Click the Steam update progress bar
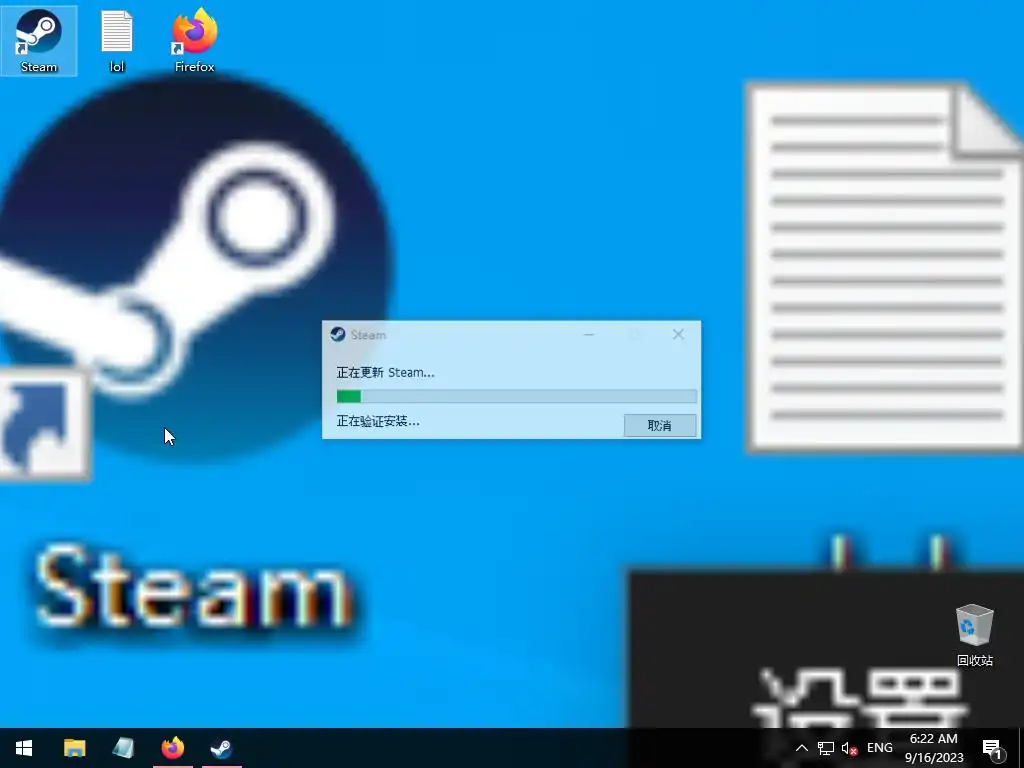This screenshot has height=768, width=1024. (517, 396)
